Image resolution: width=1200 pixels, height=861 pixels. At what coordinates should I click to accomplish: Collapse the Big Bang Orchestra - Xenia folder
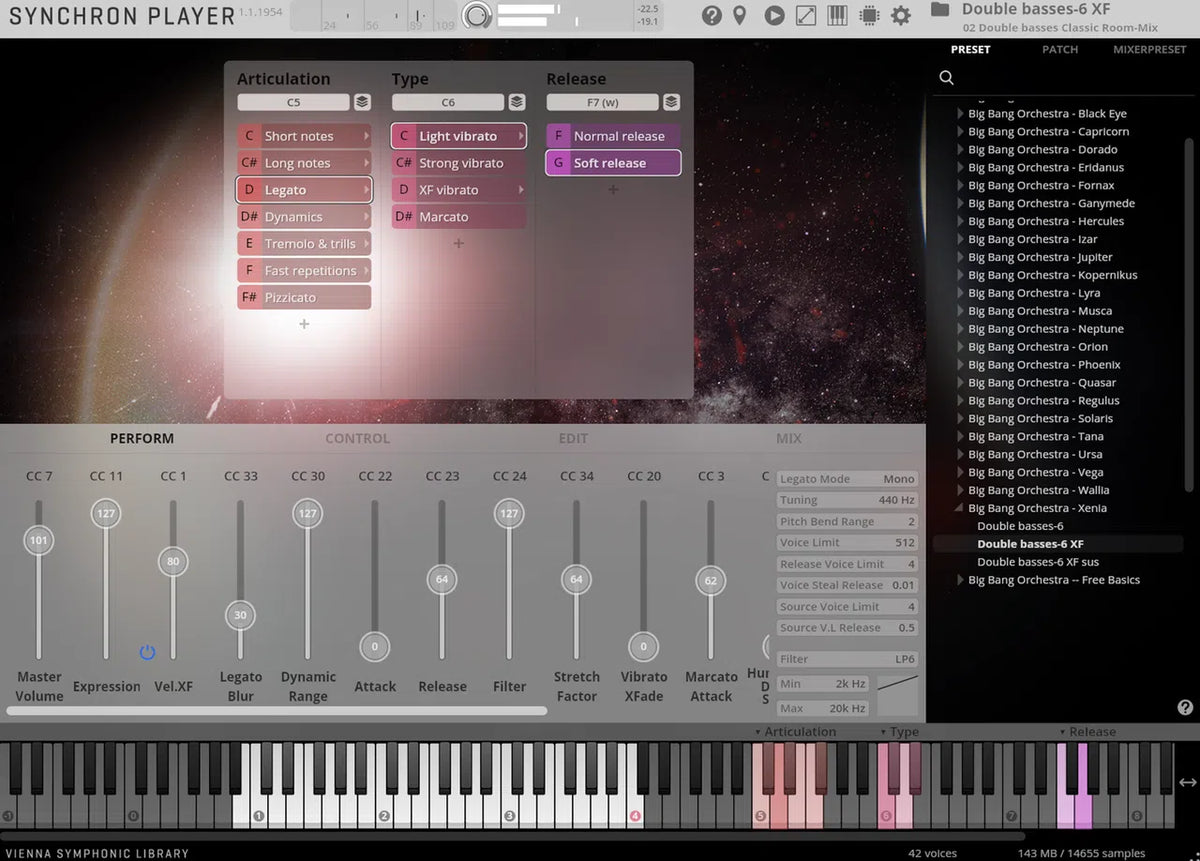pos(961,508)
